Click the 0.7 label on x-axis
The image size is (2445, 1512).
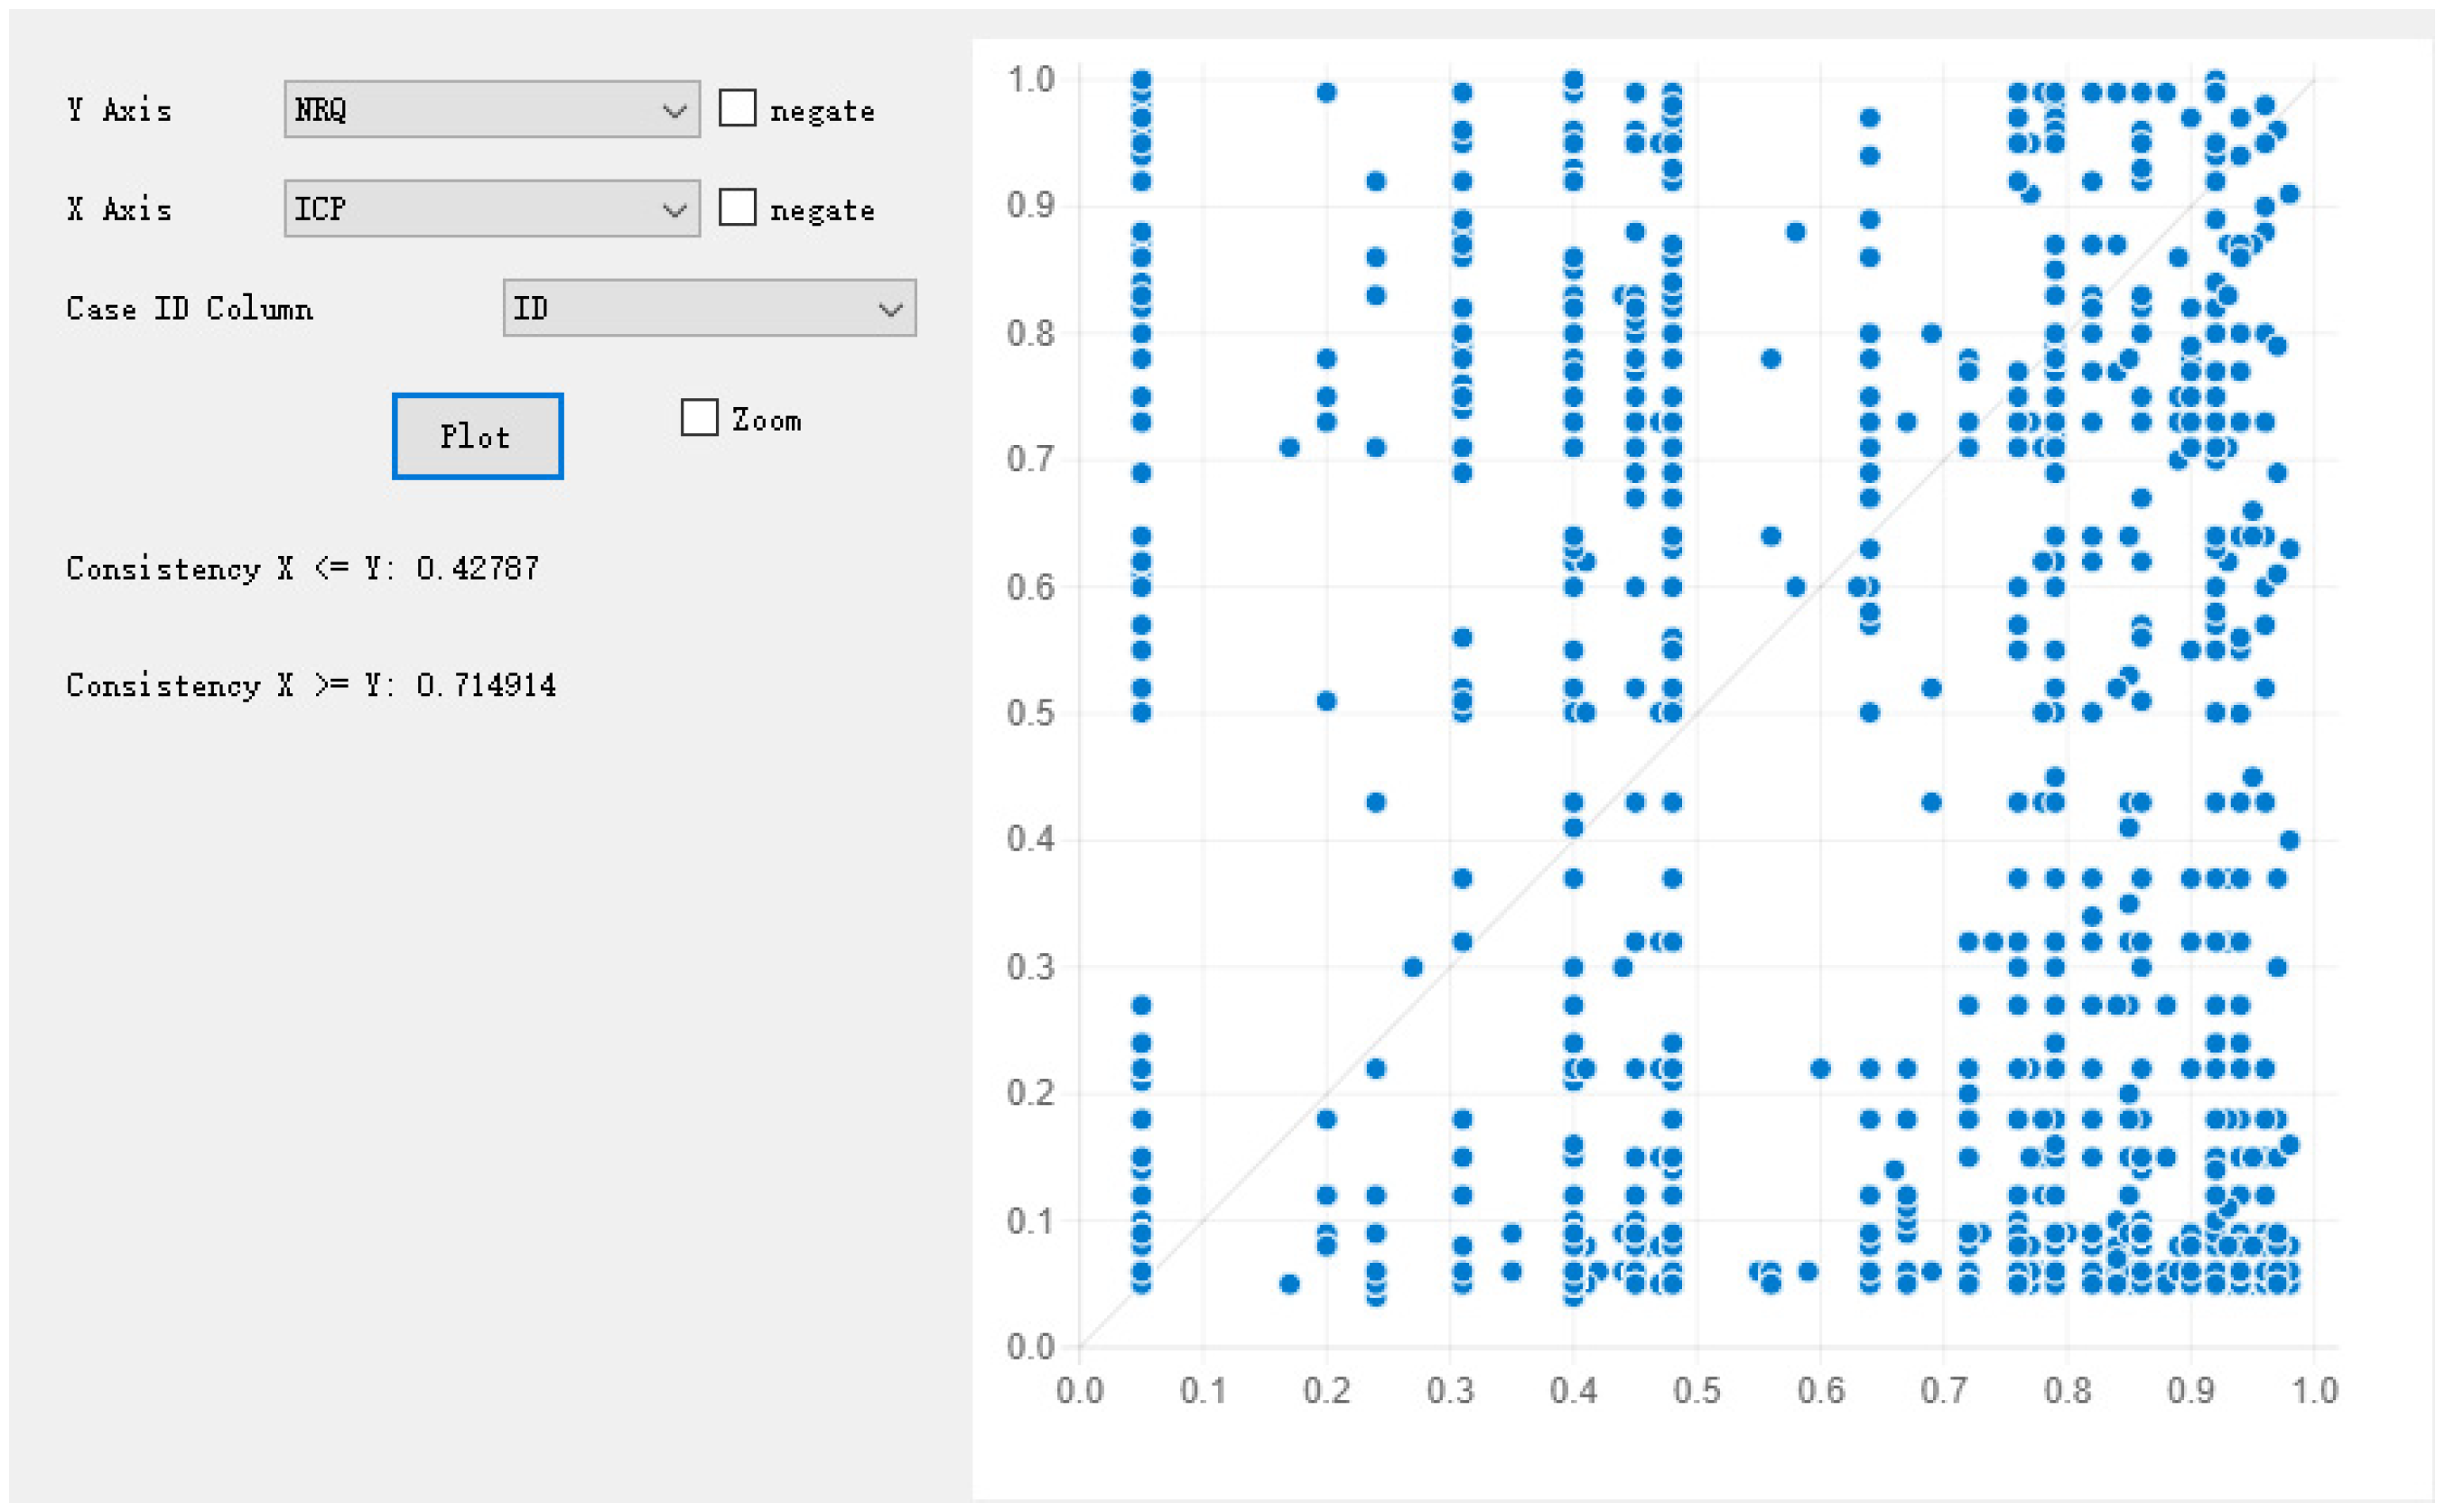pos(1943,1390)
